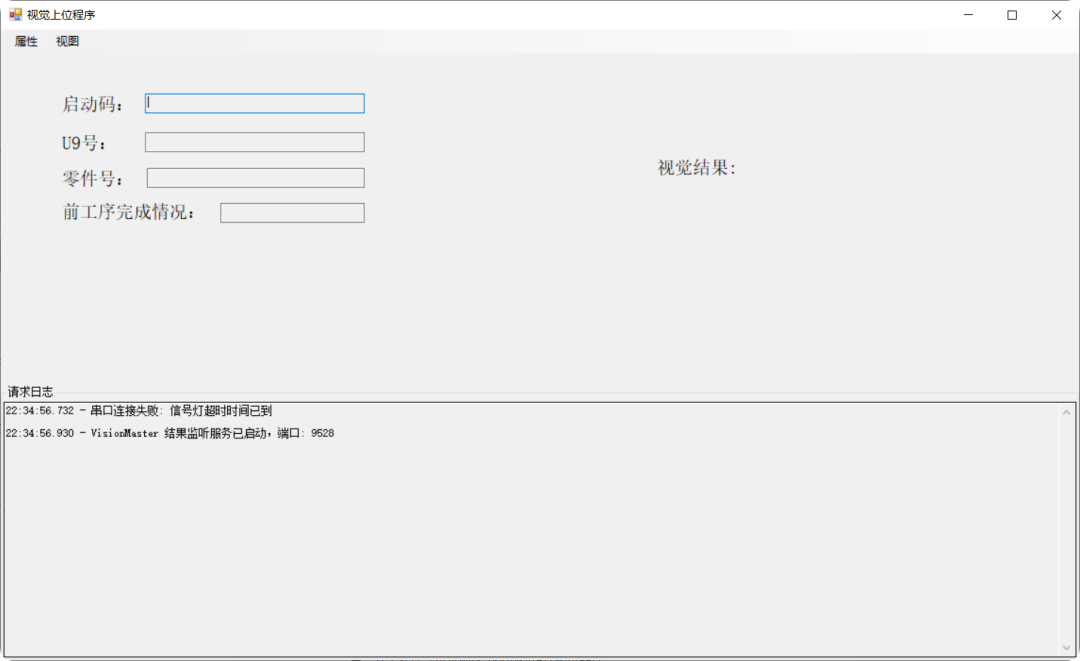Click the 零件号 text box
The image size is (1080, 661).
[x=256, y=178]
